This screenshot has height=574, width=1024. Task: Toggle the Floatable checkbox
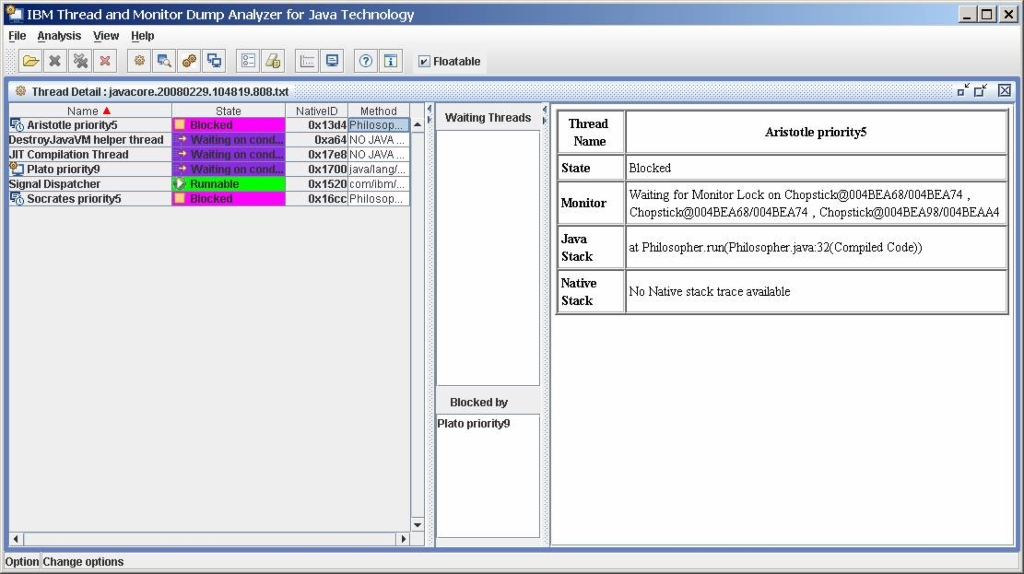pos(424,61)
